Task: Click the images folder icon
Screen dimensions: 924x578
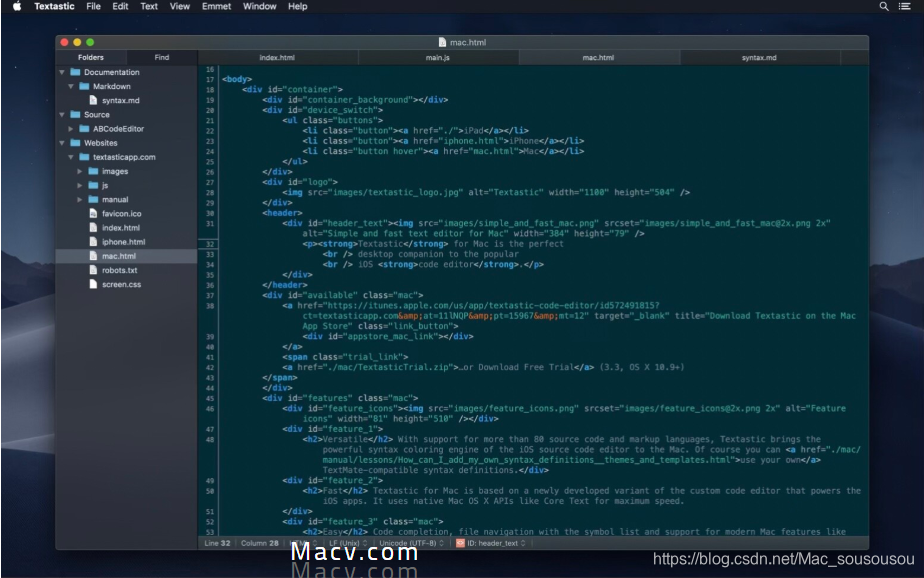Action: [x=93, y=171]
